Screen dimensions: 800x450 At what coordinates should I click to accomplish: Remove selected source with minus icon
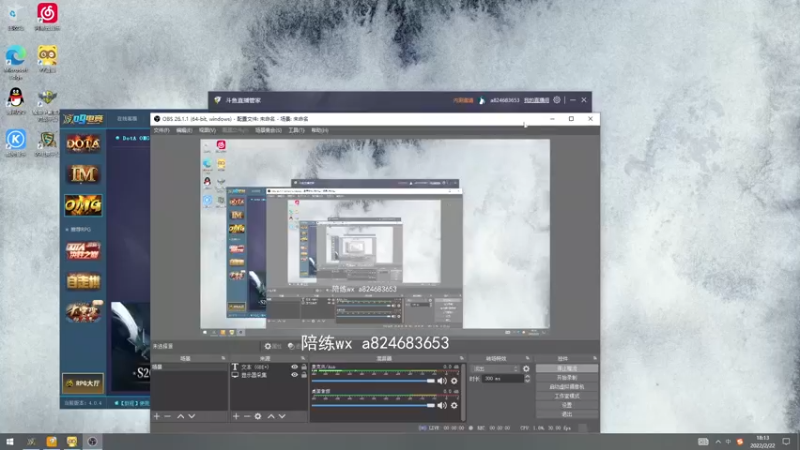247,416
